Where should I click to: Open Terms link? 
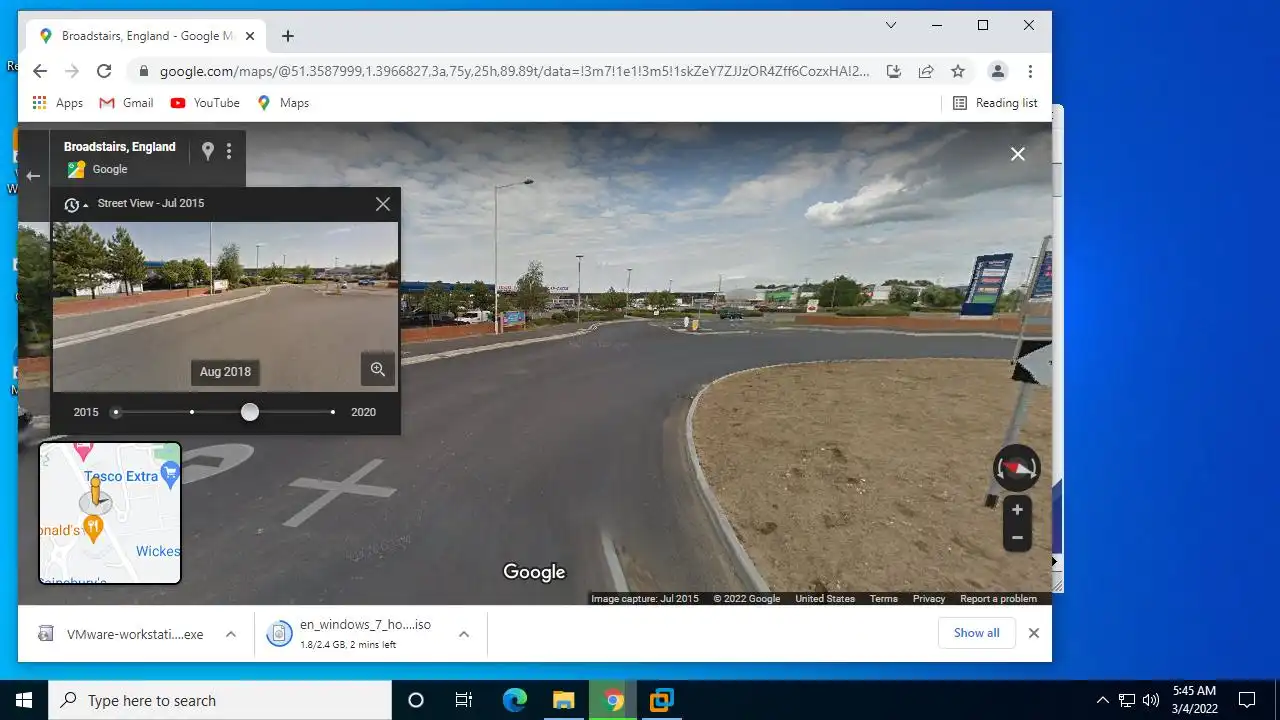[883, 599]
